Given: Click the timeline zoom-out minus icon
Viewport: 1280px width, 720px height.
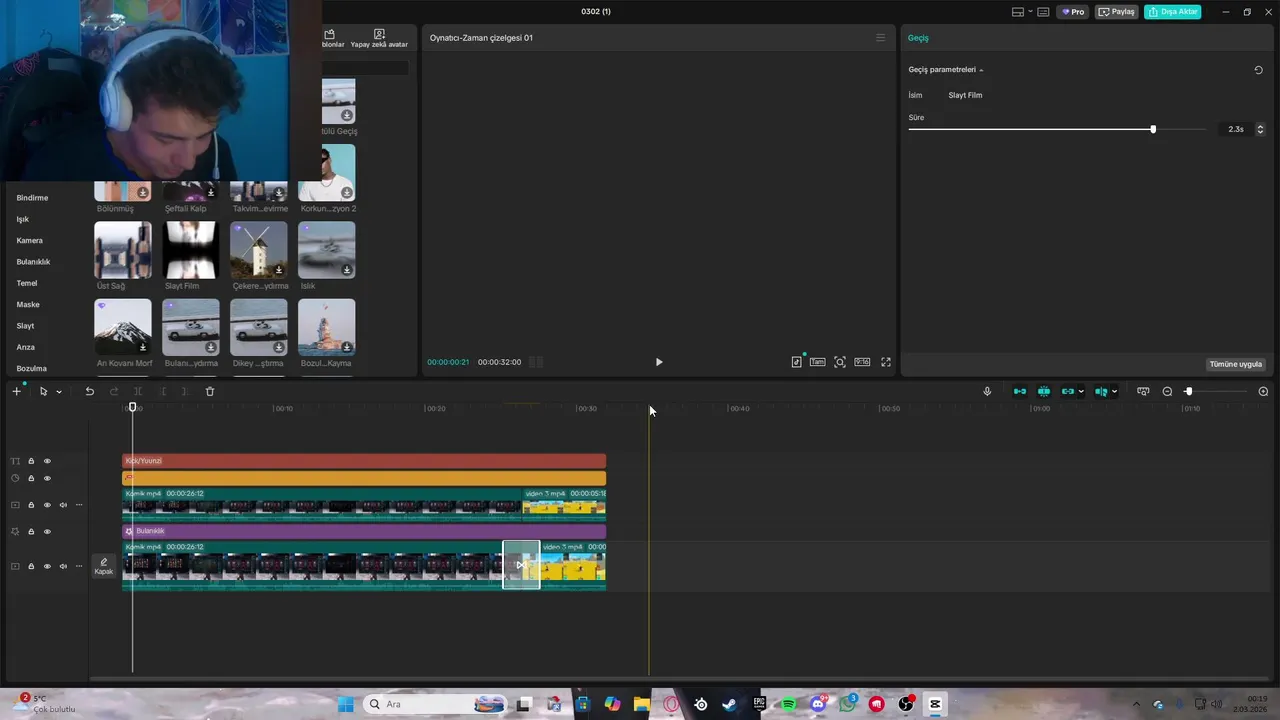Looking at the screenshot, I should click(1167, 391).
